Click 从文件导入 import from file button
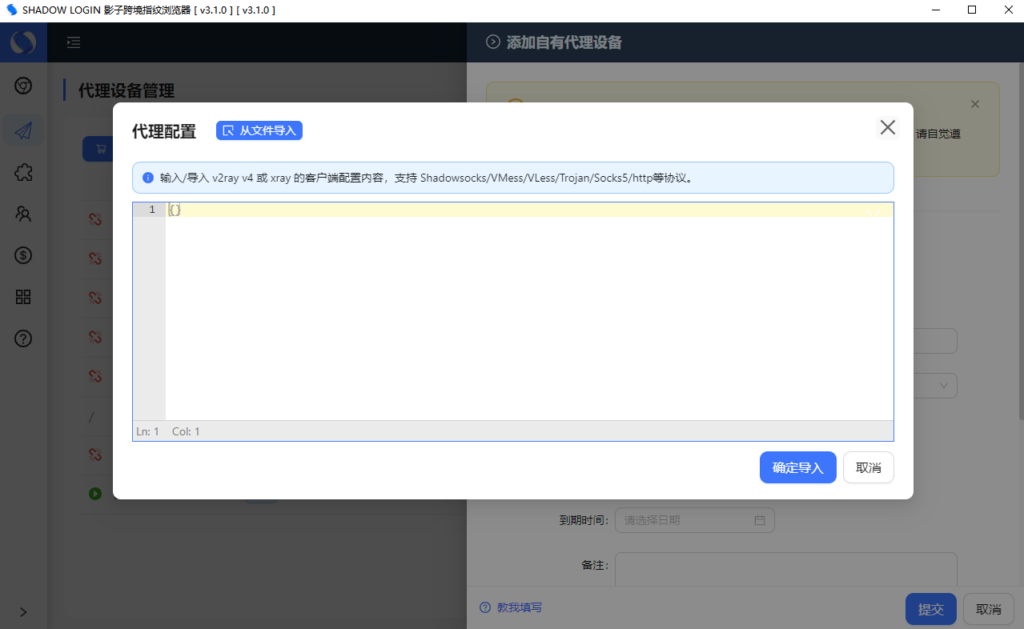Image resolution: width=1024 pixels, height=629 pixels. pyautogui.click(x=259, y=131)
